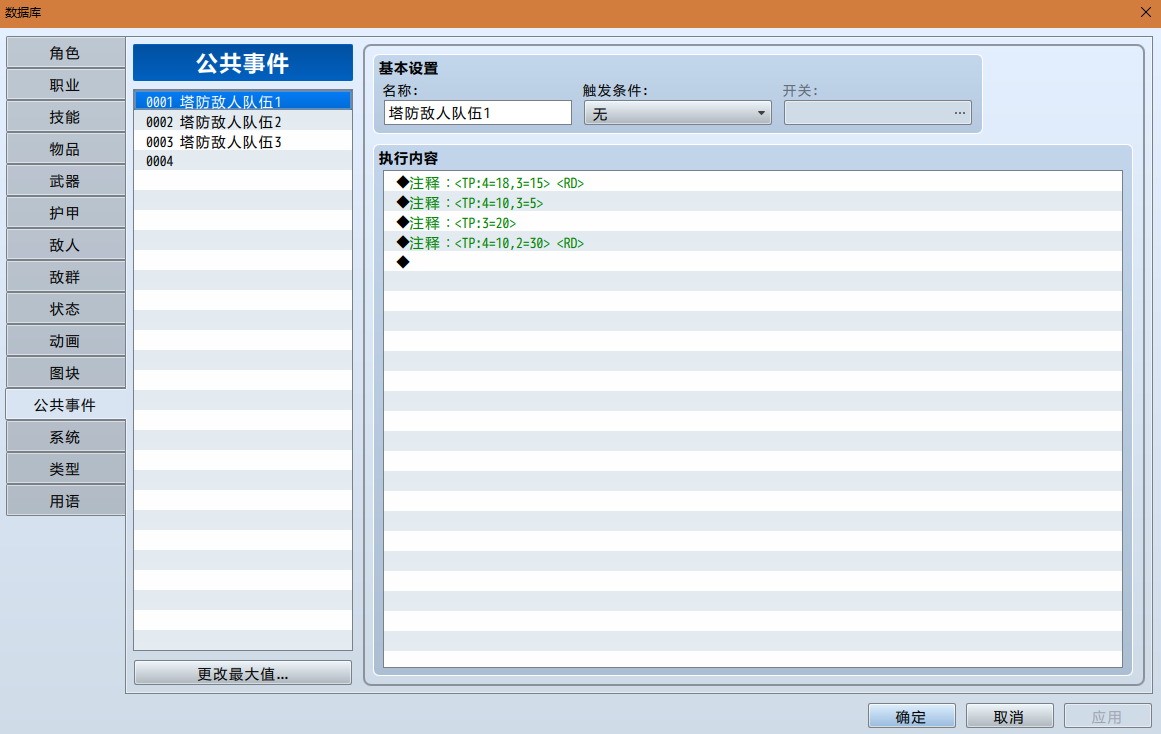Image resolution: width=1161 pixels, height=734 pixels.
Task: Open the 图块 tab
Action: [65, 373]
